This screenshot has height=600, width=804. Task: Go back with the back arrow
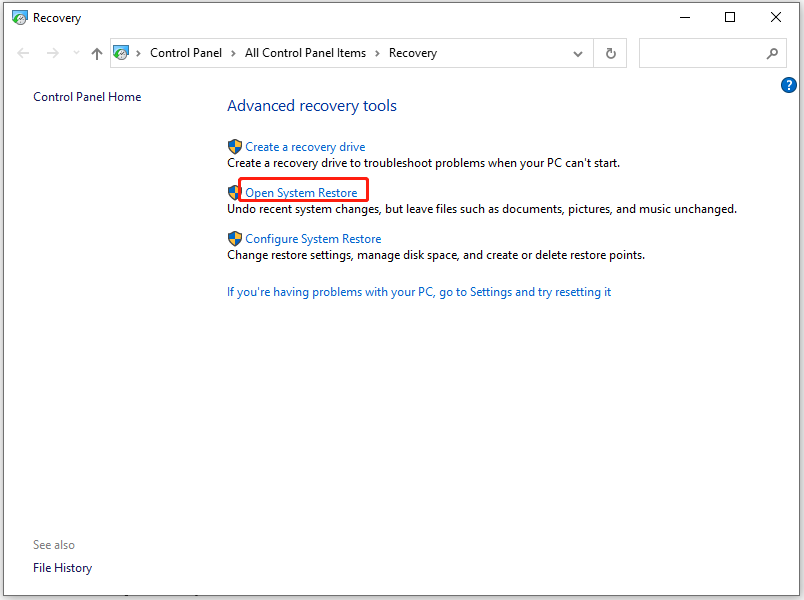pyautogui.click(x=23, y=53)
